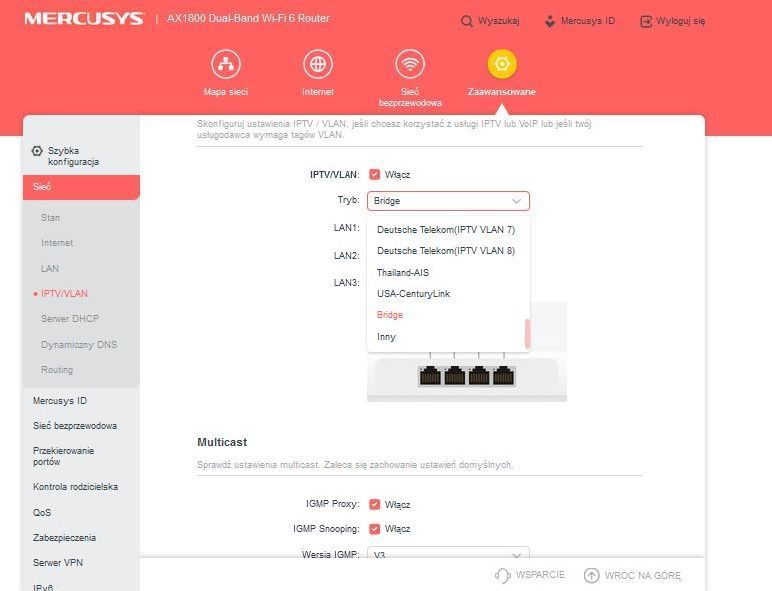Choose Deutsche Telekom(IPTV VLAN 8) option

pyautogui.click(x=448, y=251)
